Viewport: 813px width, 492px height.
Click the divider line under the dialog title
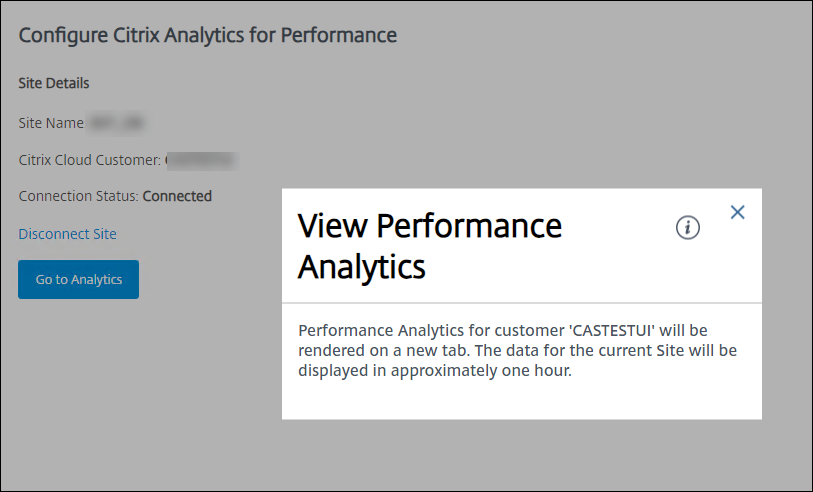tap(522, 302)
